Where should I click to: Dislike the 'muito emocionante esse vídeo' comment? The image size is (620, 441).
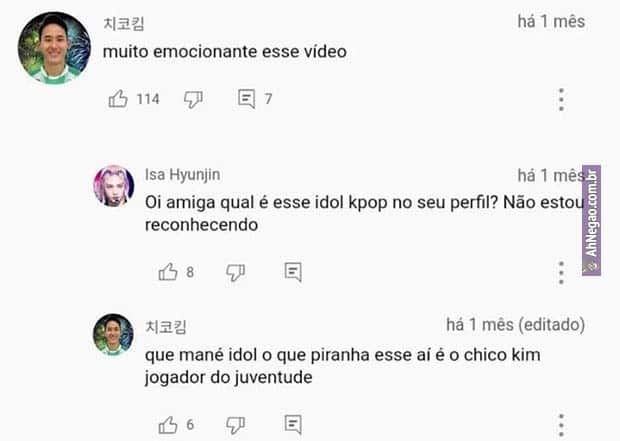(194, 99)
